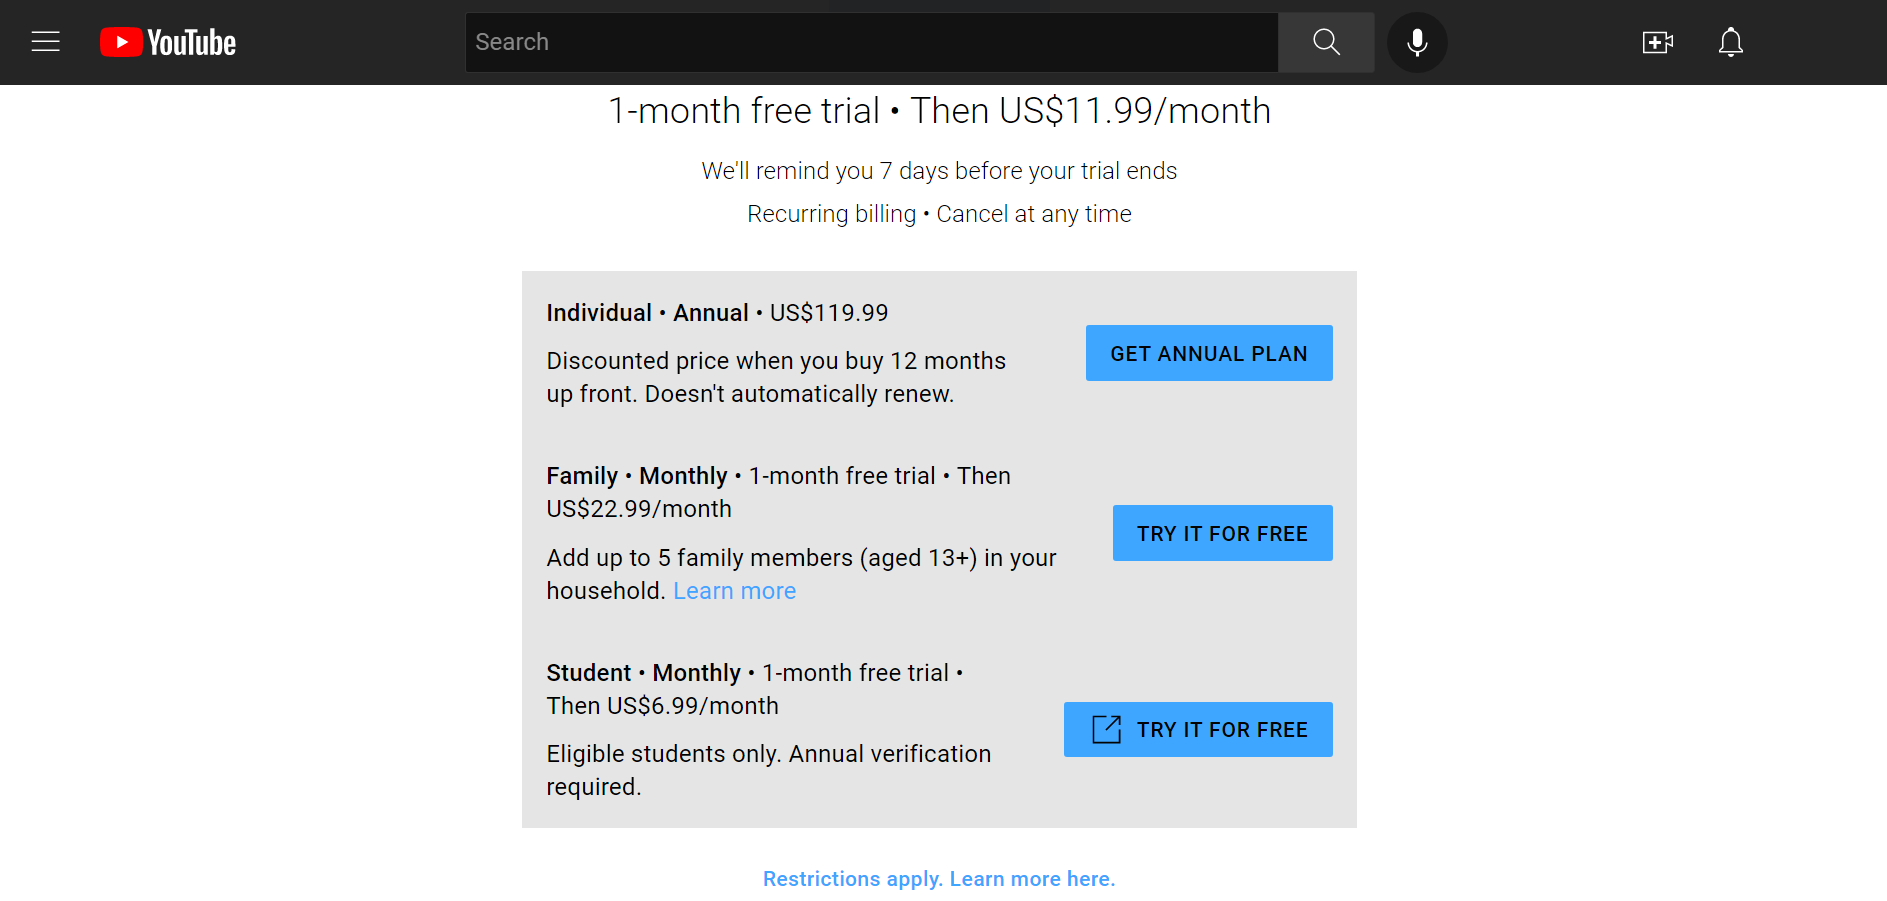
Task: Click the magnifier search button
Action: point(1326,42)
